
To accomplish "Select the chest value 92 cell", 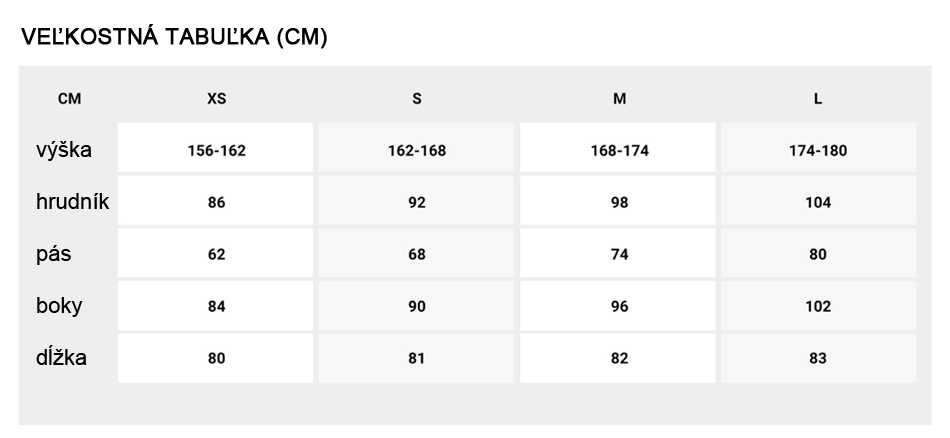I will (x=416, y=201).
